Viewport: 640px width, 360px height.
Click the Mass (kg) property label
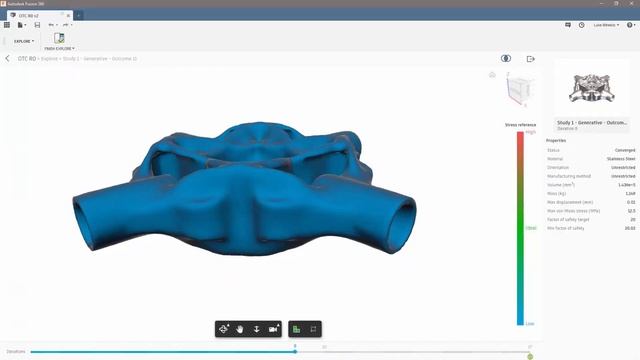(x=556, y=193)
